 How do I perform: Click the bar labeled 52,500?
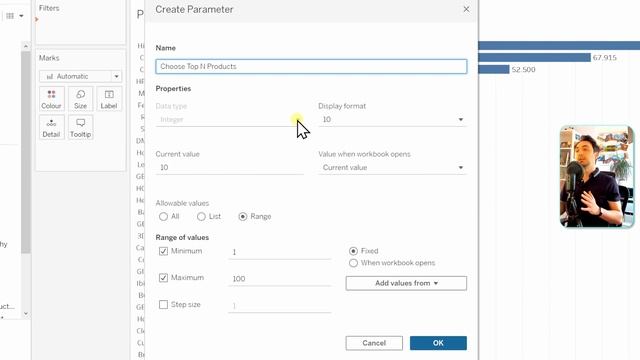(x=494, y=69)
